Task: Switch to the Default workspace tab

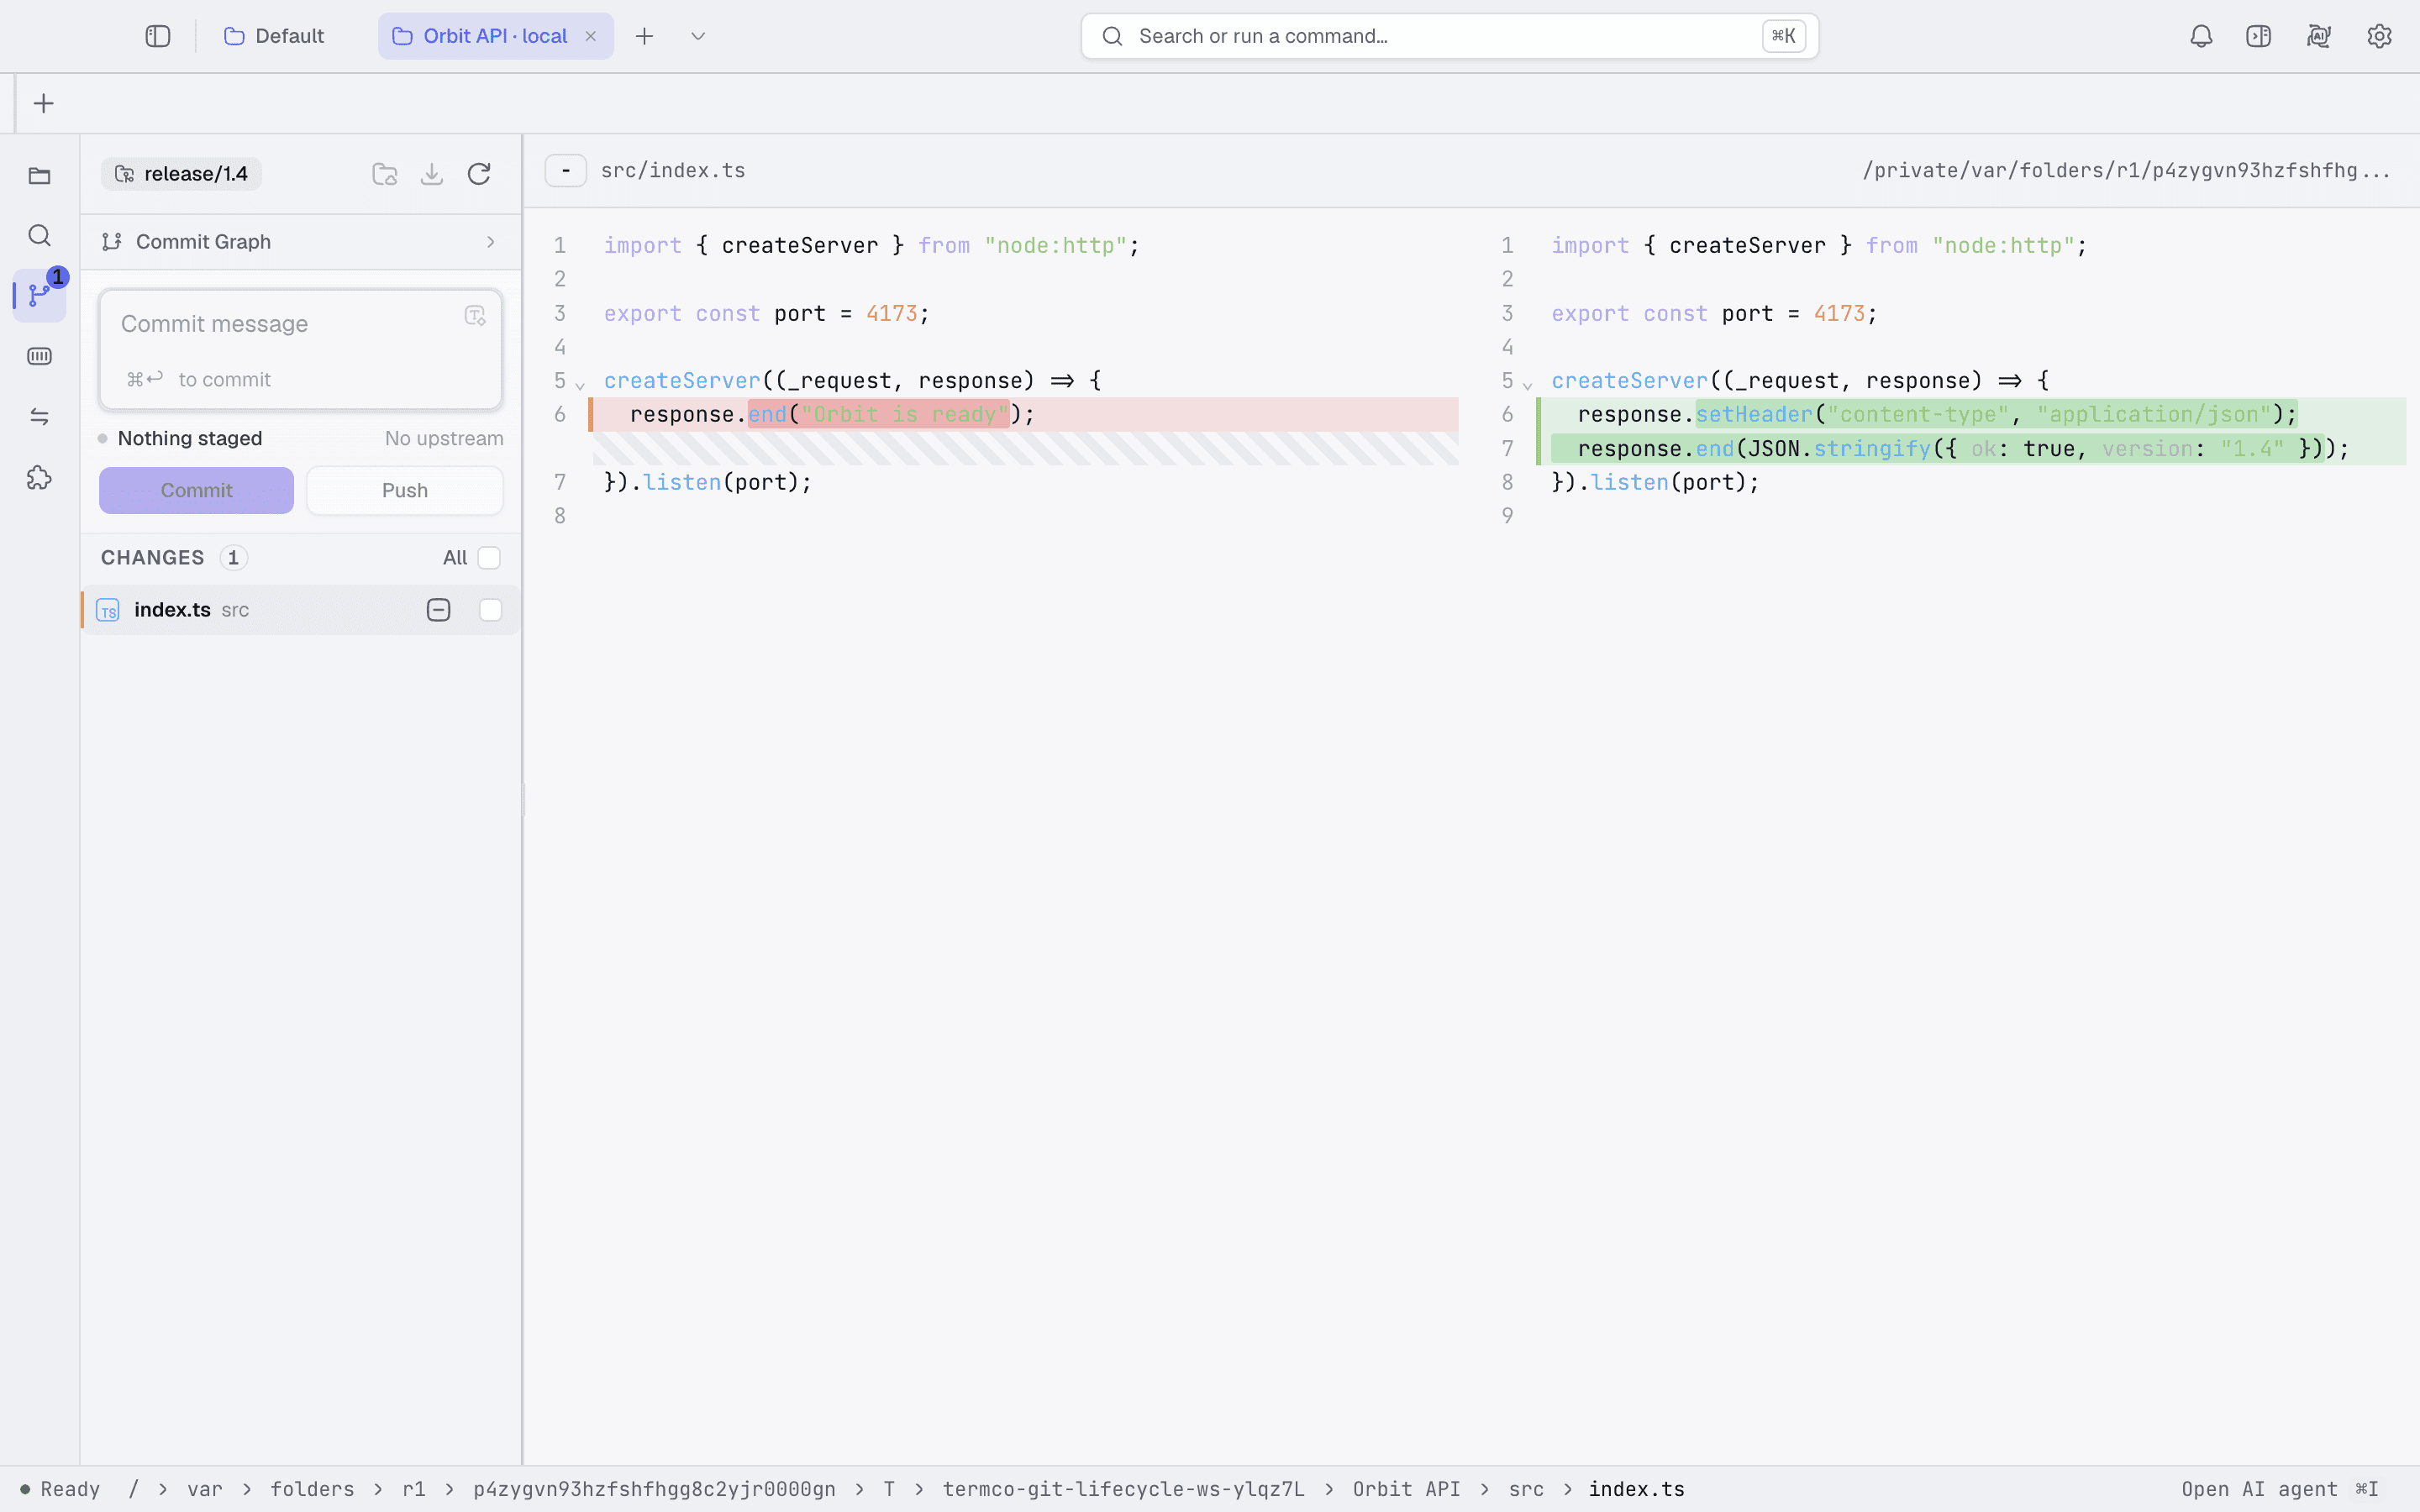Action: click(x=274, y=36)
